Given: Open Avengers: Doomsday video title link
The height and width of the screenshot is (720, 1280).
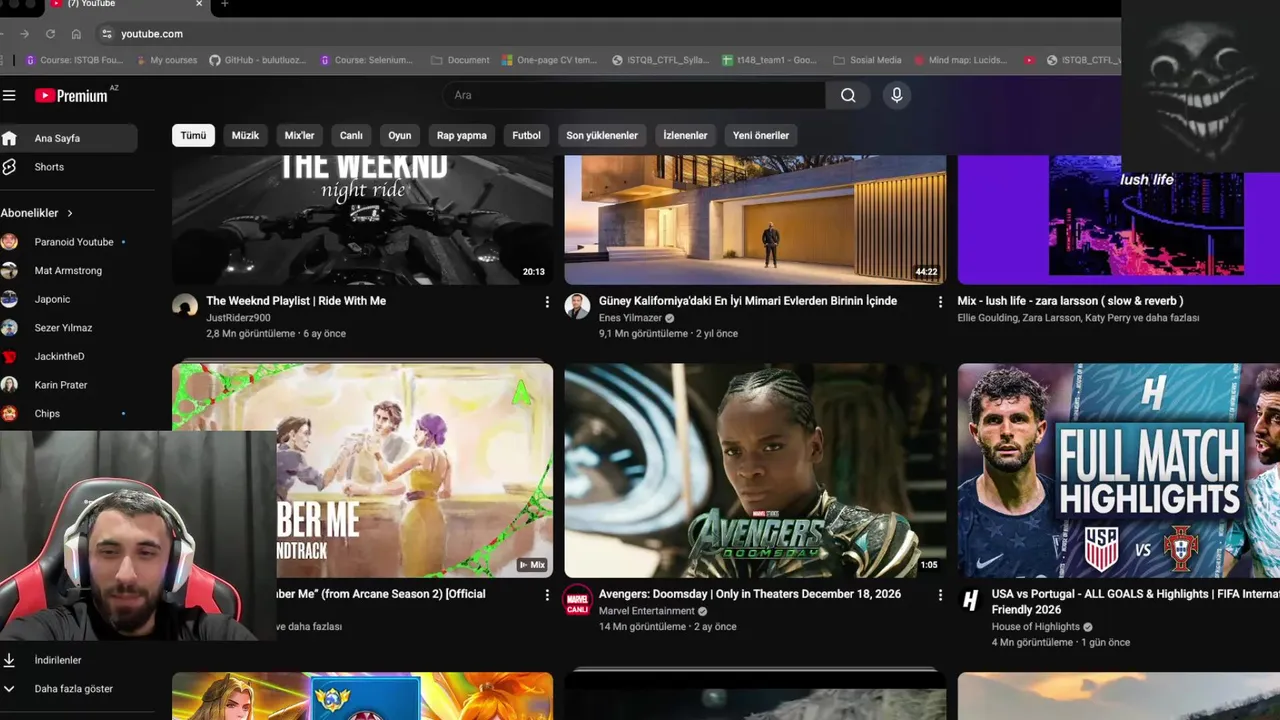Looking at the screenshot, I should click(750, 594).
